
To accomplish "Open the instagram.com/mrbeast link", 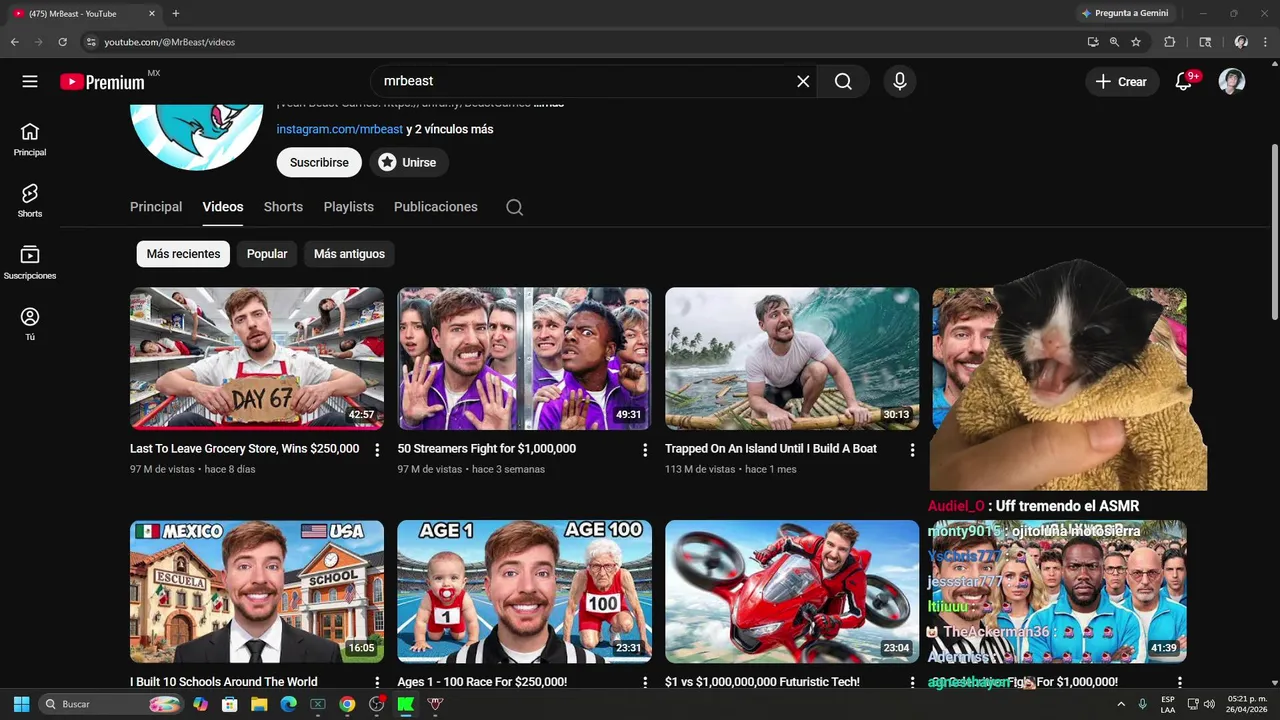I will click(340, 129).
